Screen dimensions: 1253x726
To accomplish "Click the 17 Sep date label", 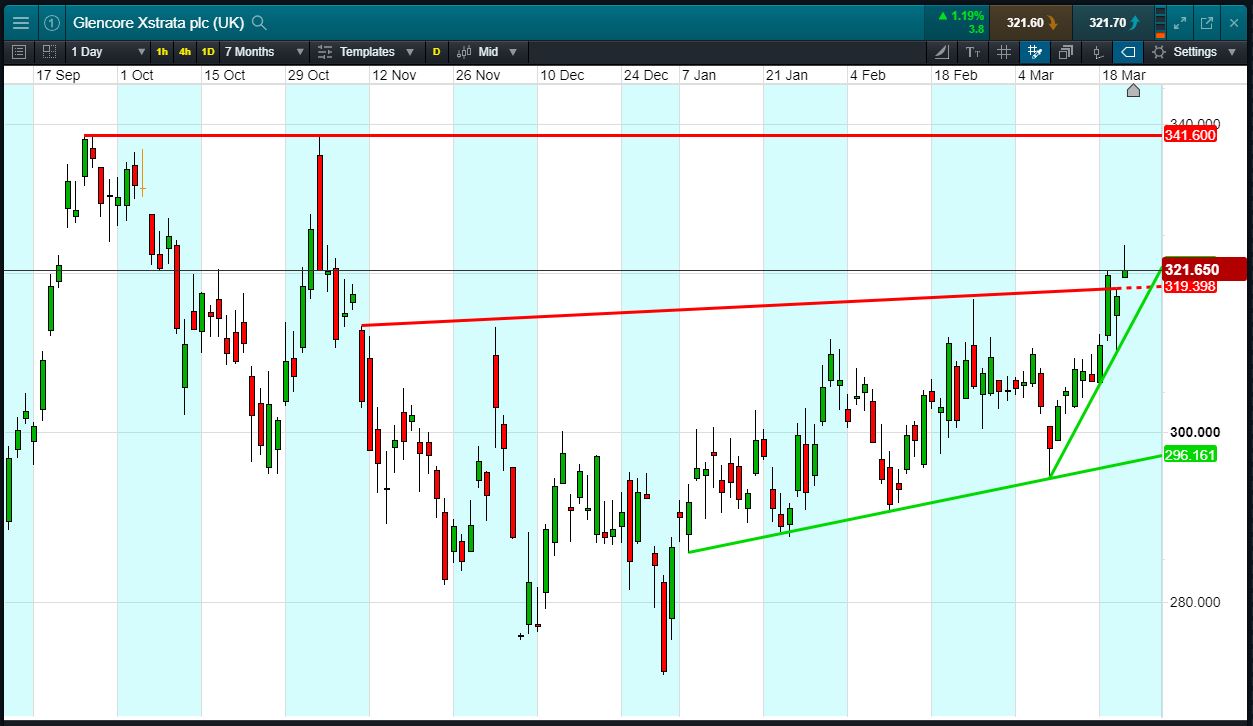I will tap(59, 75).
